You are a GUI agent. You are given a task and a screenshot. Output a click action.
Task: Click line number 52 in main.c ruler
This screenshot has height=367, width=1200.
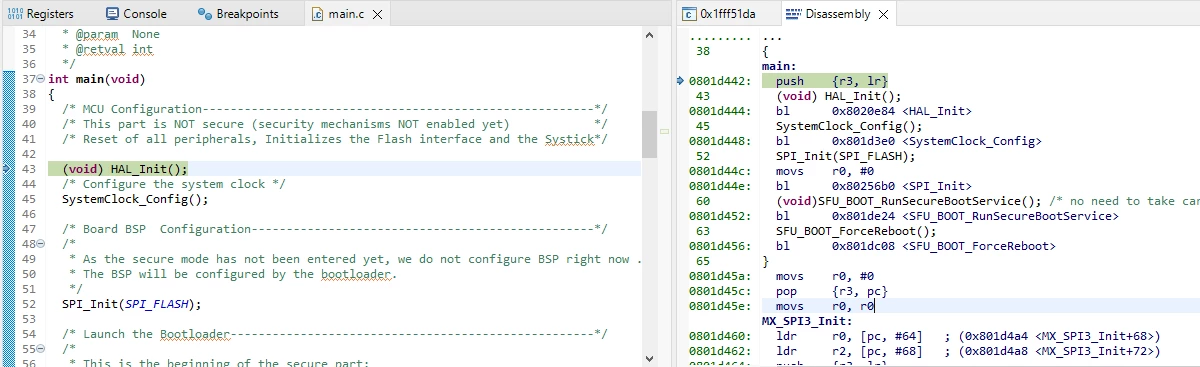28,304
